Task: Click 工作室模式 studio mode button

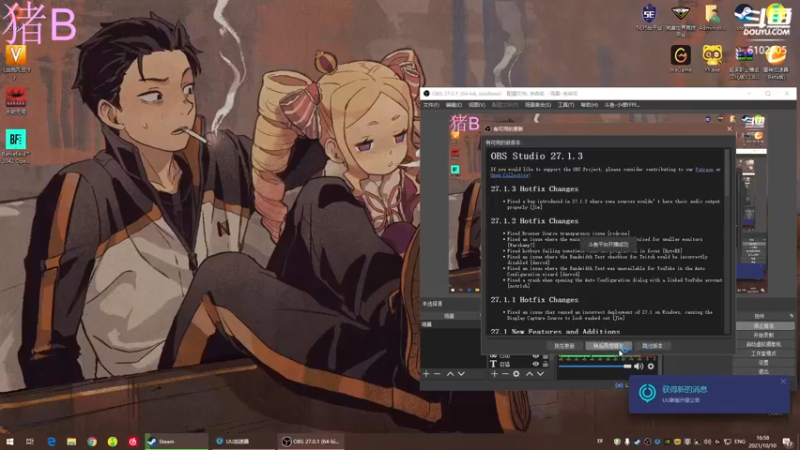Action: tap(764, 354)
